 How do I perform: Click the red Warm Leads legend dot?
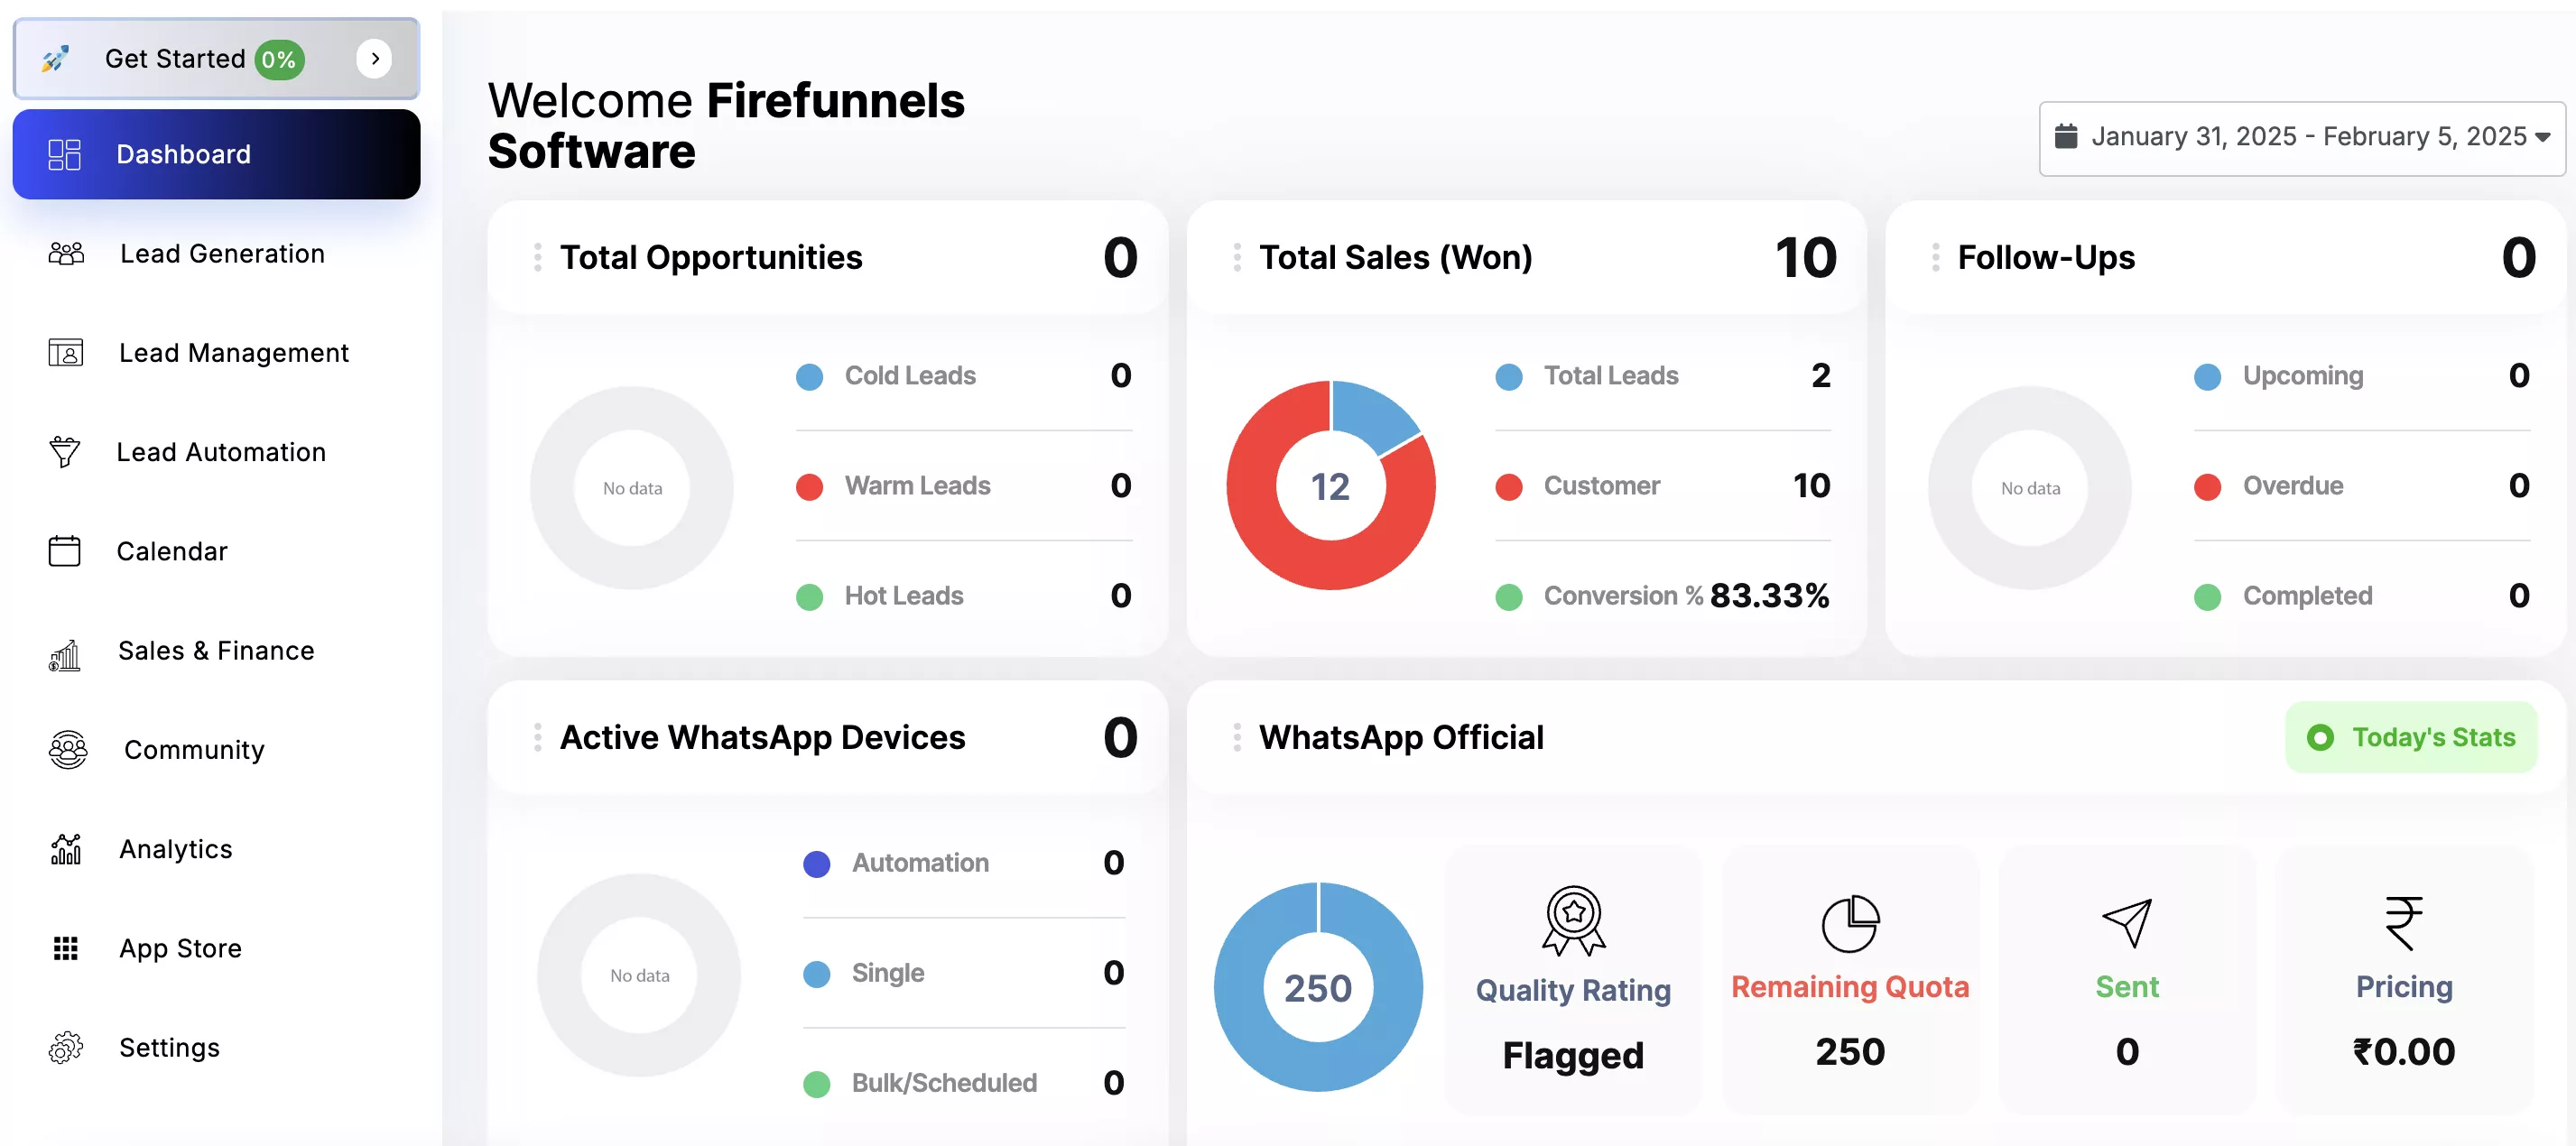pos(809,487)
